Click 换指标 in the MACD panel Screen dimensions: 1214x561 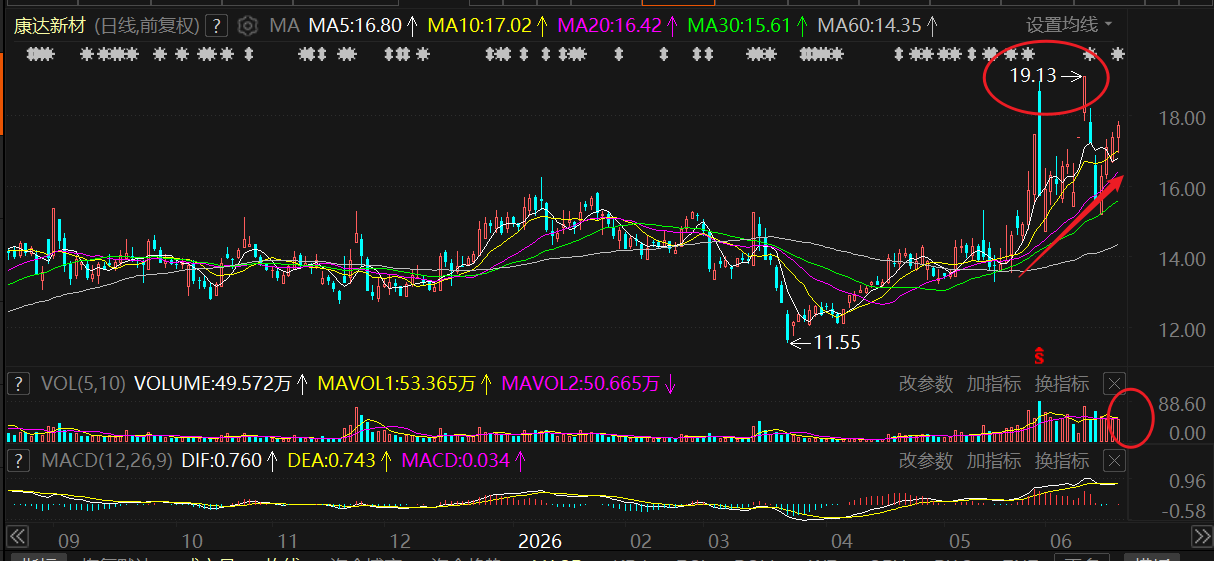[1062, 461]
